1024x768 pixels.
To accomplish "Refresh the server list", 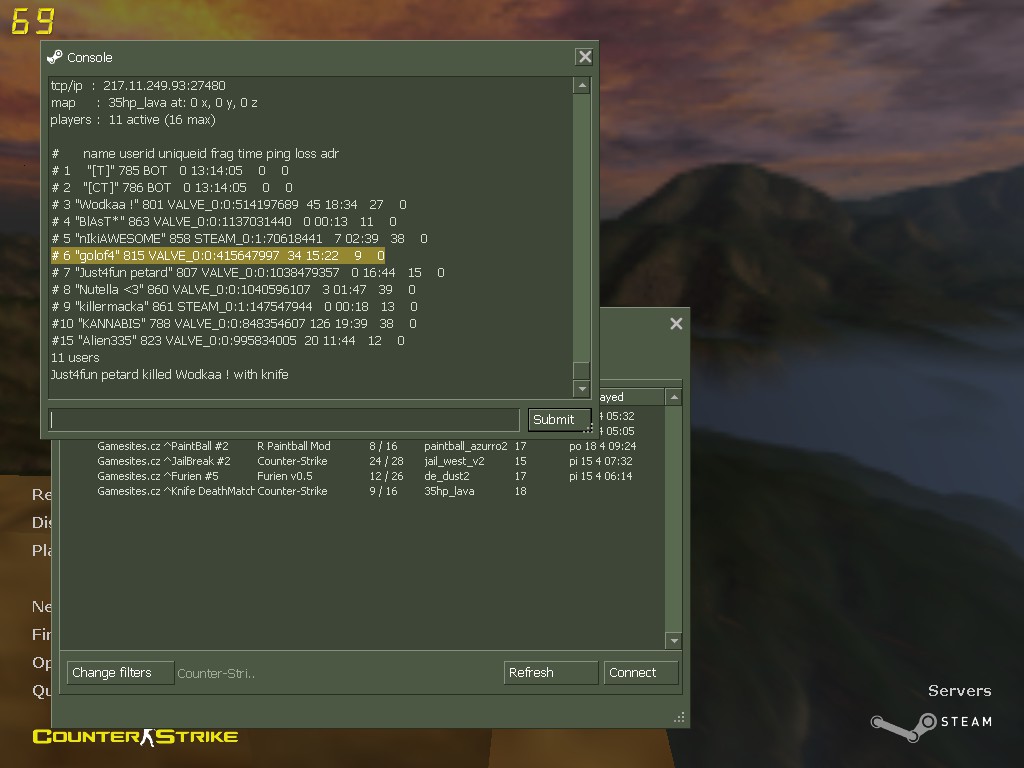I will click(551, 673).
